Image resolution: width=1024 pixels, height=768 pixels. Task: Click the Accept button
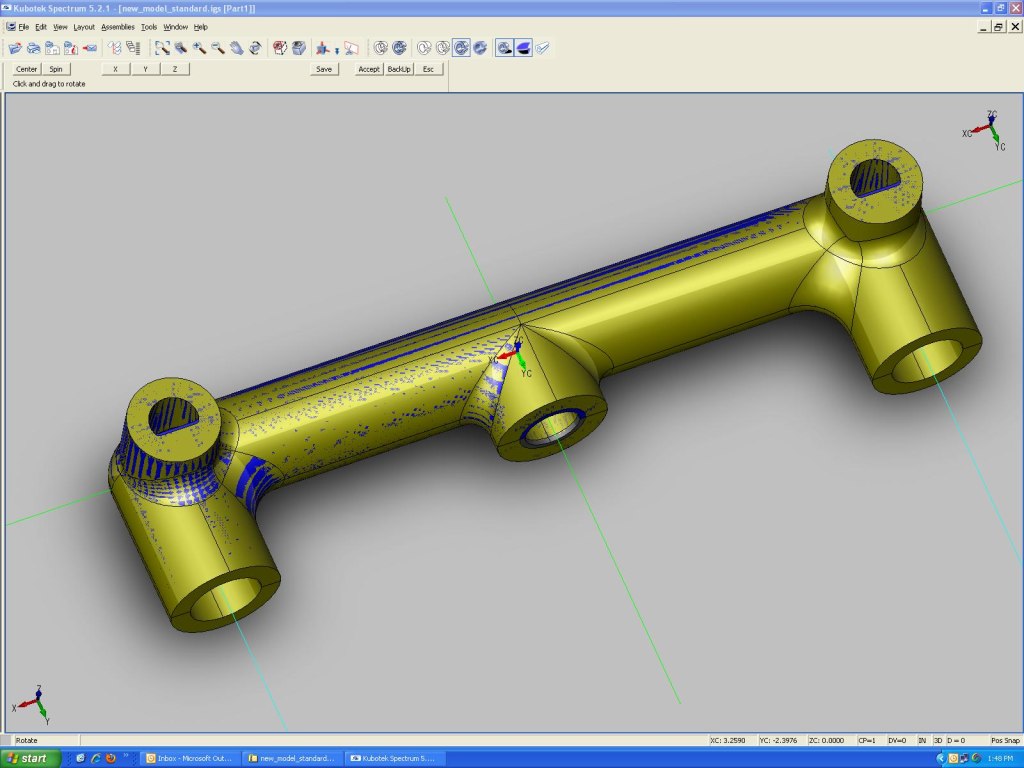[369, 69]
